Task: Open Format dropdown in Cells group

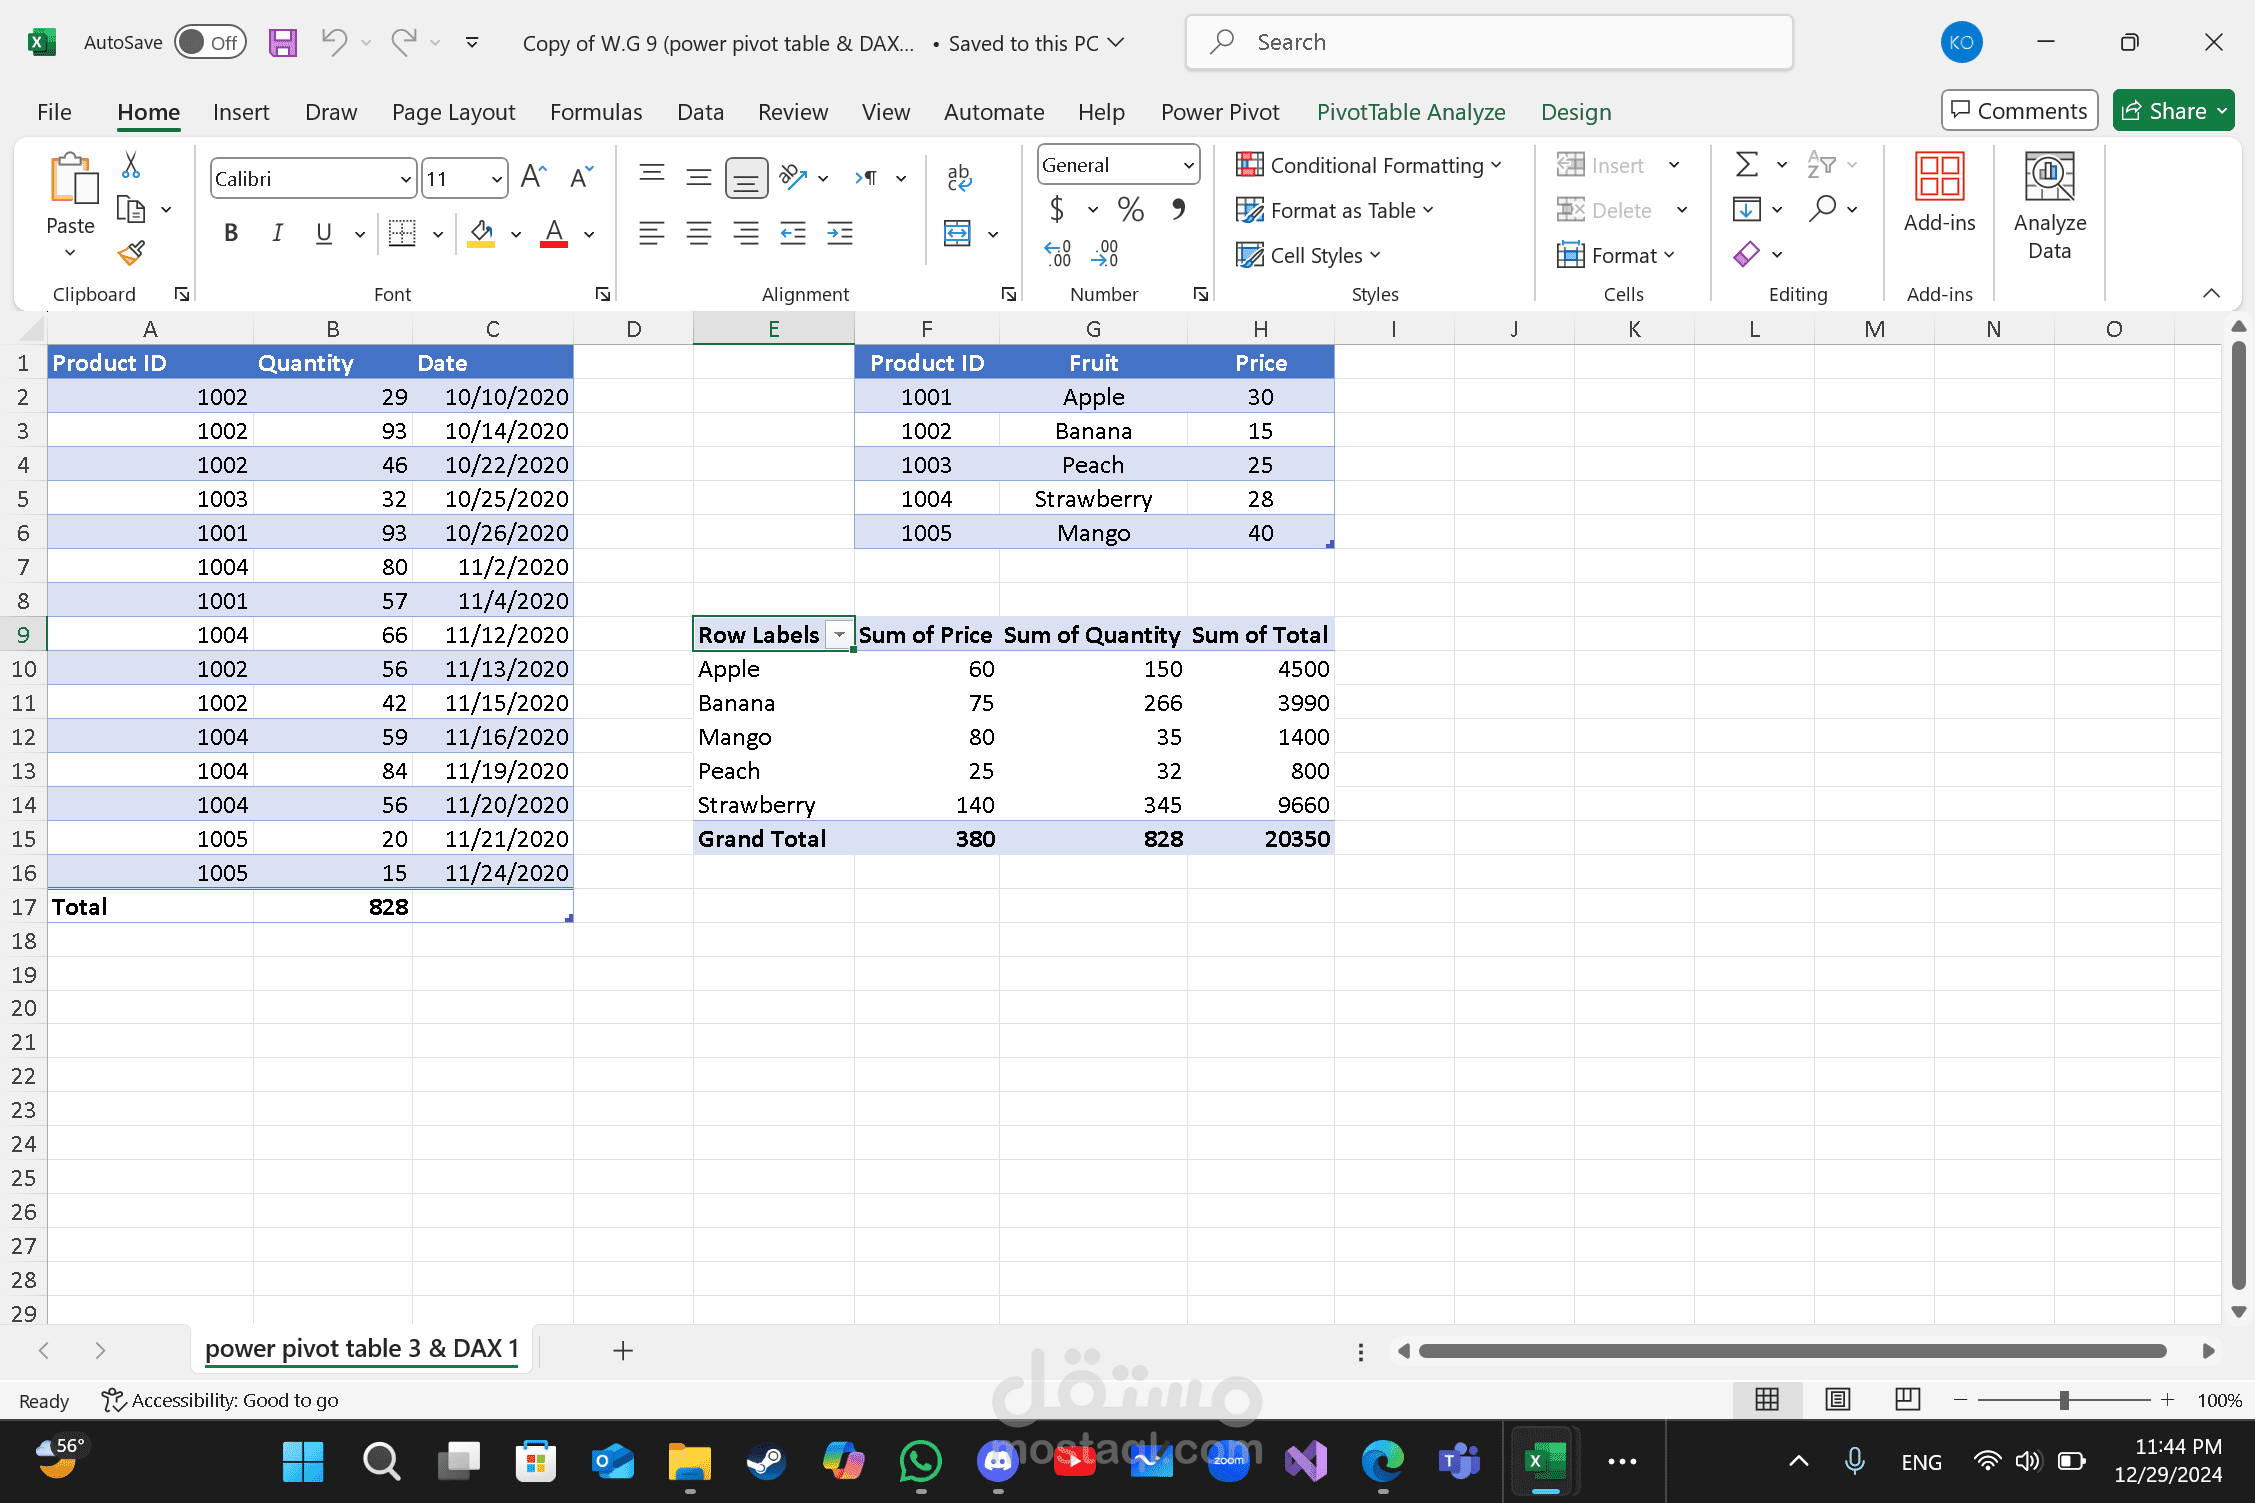Action: [x=1615, y=255]
